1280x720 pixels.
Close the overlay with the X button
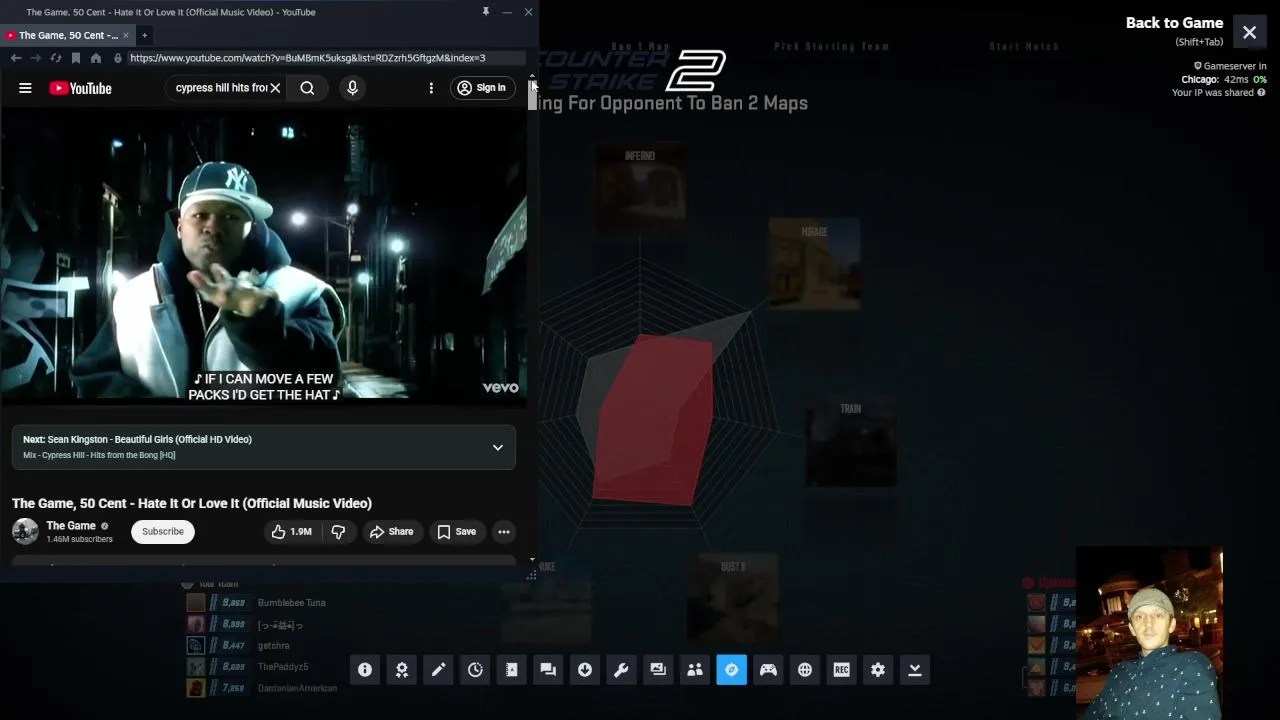(1249, 32)
